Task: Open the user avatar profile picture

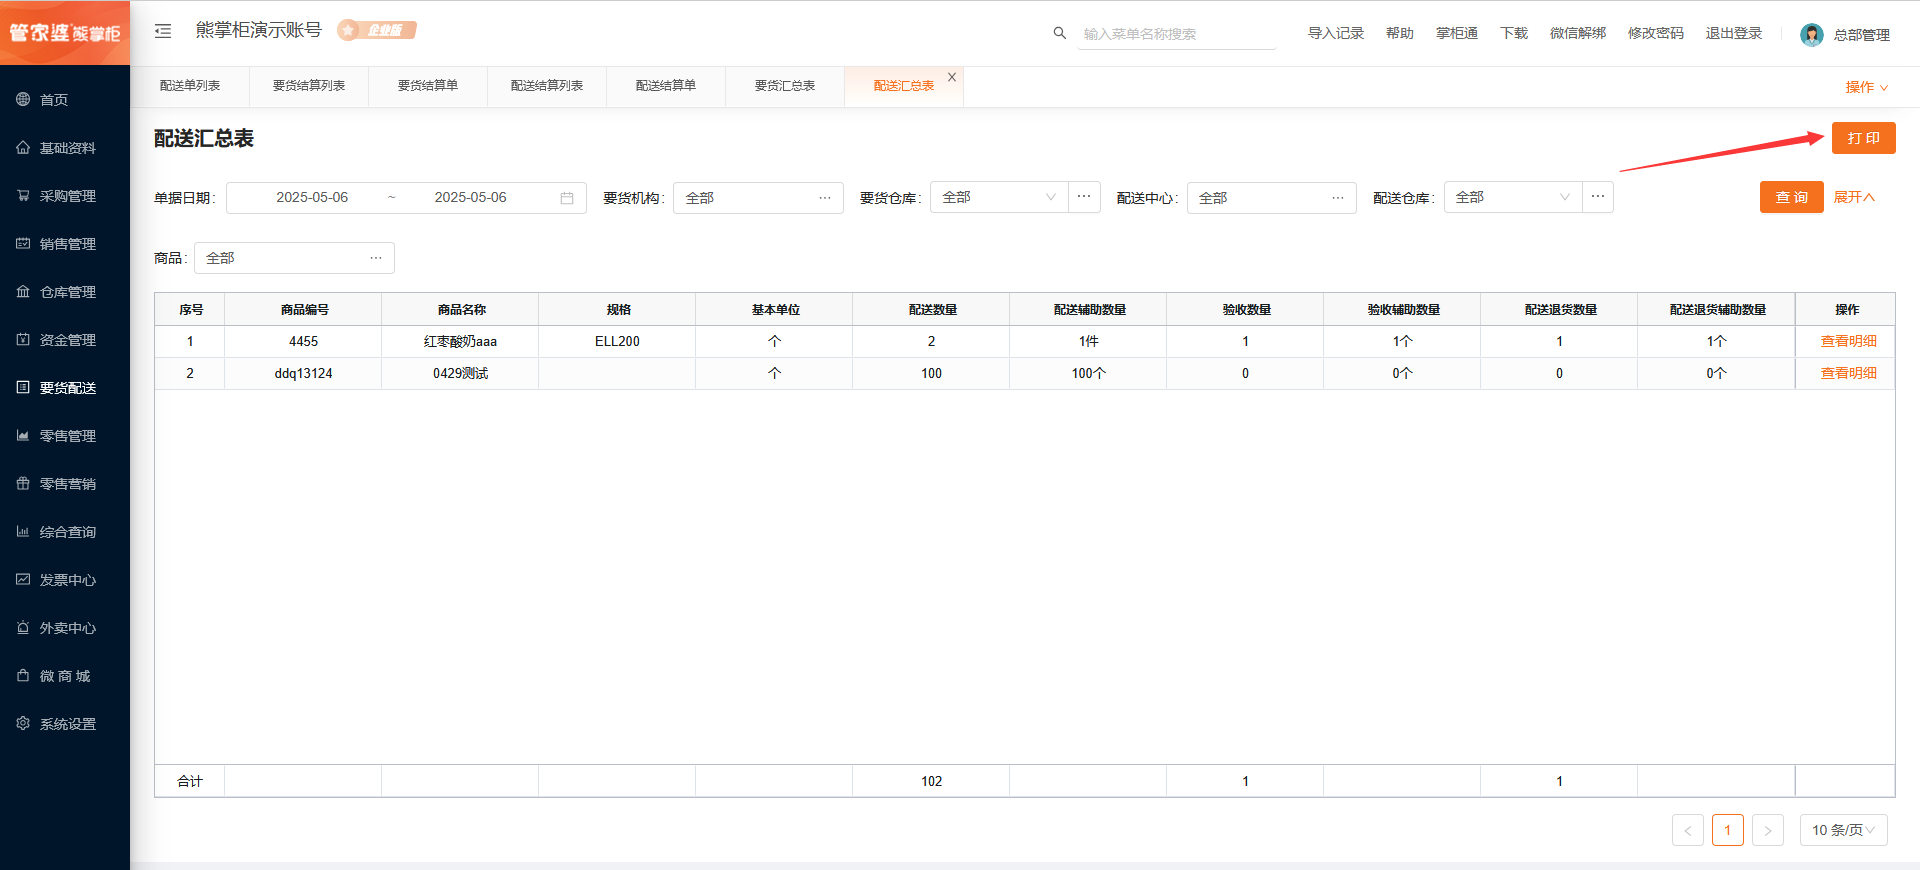Action: coord(1811,35)
